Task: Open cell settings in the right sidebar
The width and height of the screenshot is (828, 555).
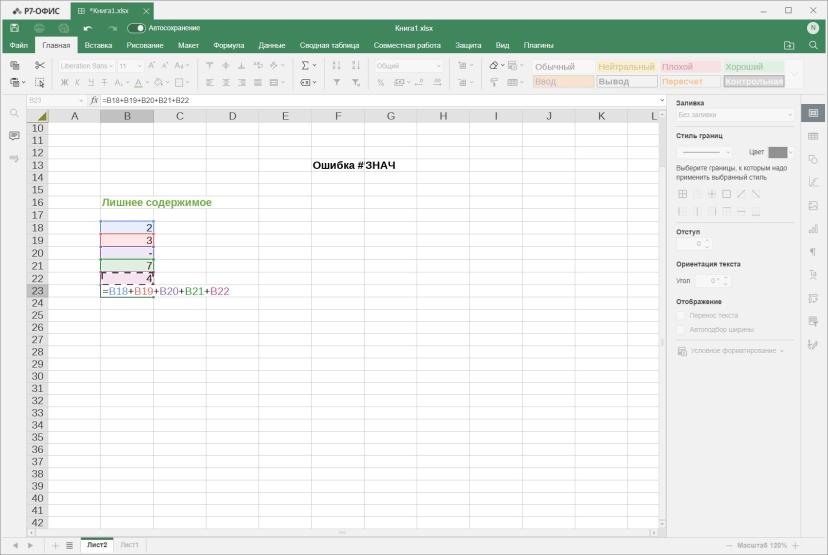Action: pyautogui.click(x=813, y=113)
